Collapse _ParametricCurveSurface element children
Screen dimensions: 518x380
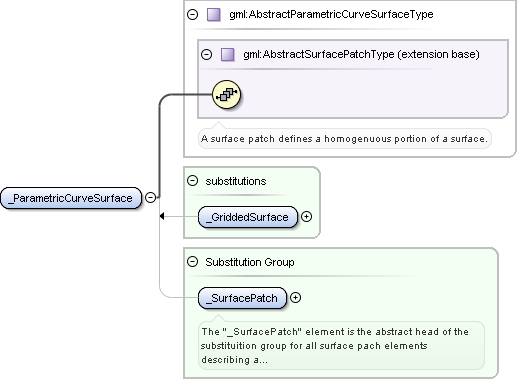[151, 198]
